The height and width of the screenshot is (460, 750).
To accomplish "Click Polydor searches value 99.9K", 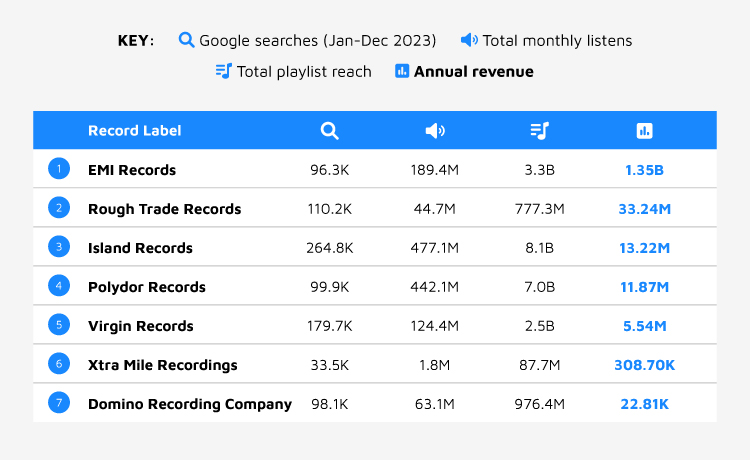I will (330, 287).
